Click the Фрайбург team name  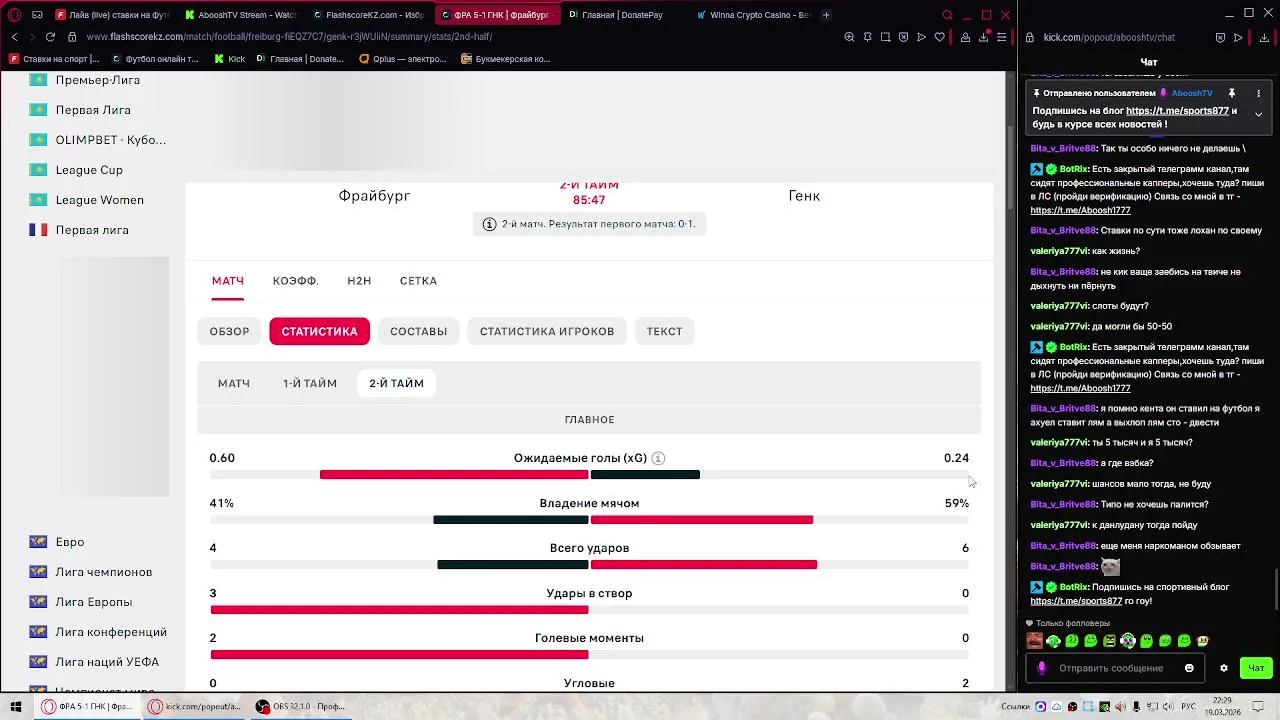pyautogui.click(x=374, y=196)
